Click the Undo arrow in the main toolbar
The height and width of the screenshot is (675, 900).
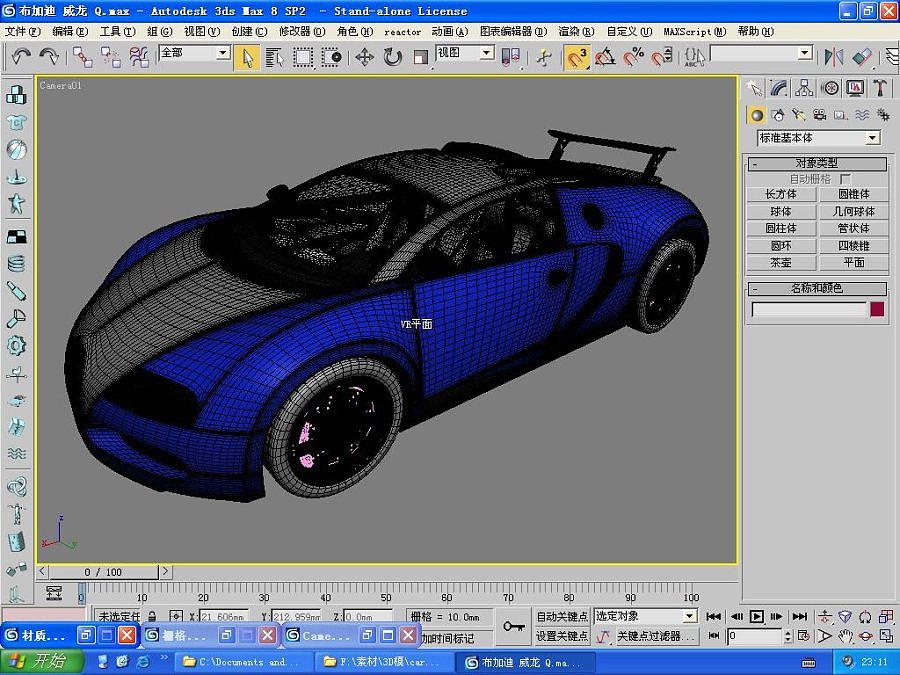click(21, 57)
